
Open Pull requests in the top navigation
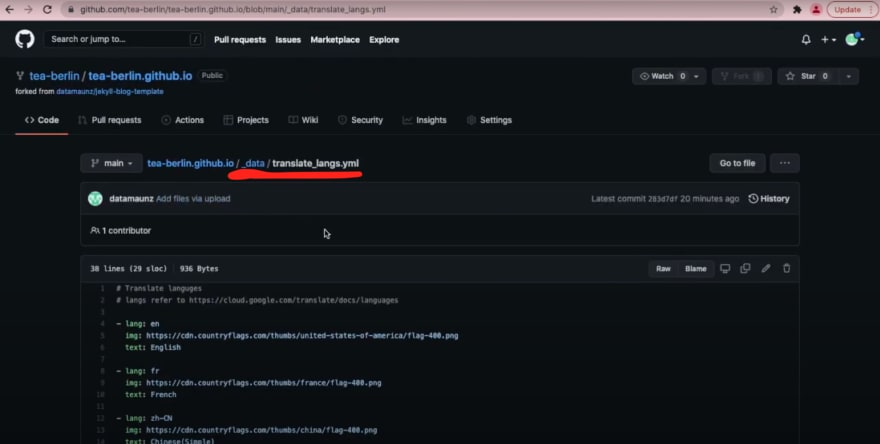(x=240, y=40)
